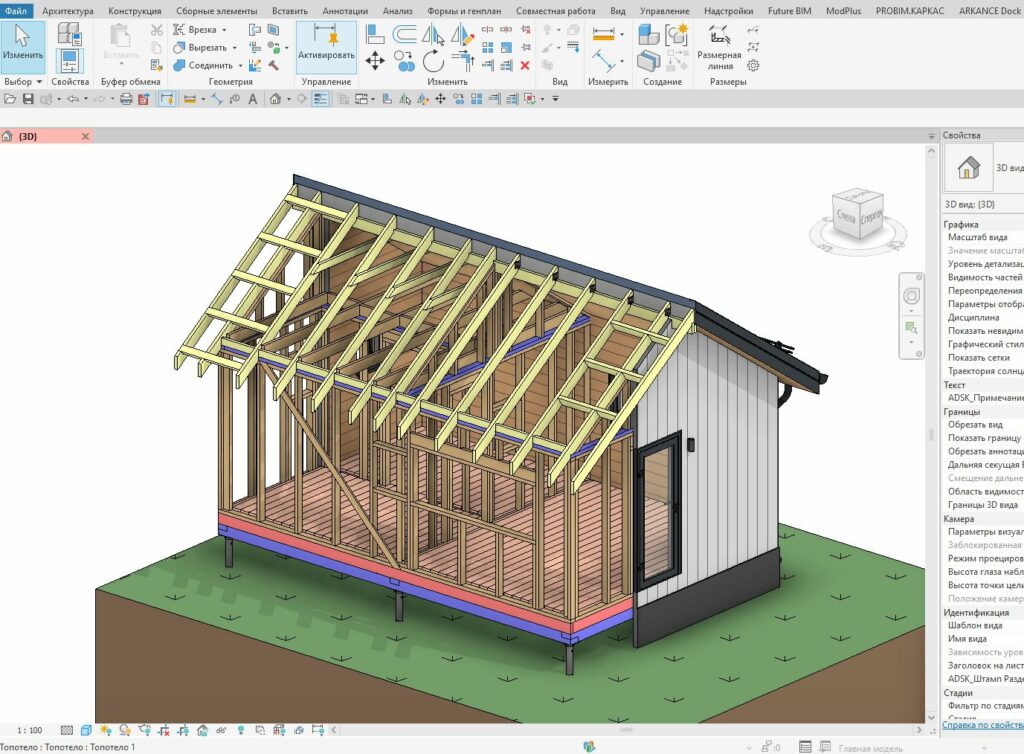Click the 1 : 100 view scale
Screen dimensions: 1024x754
30,731
